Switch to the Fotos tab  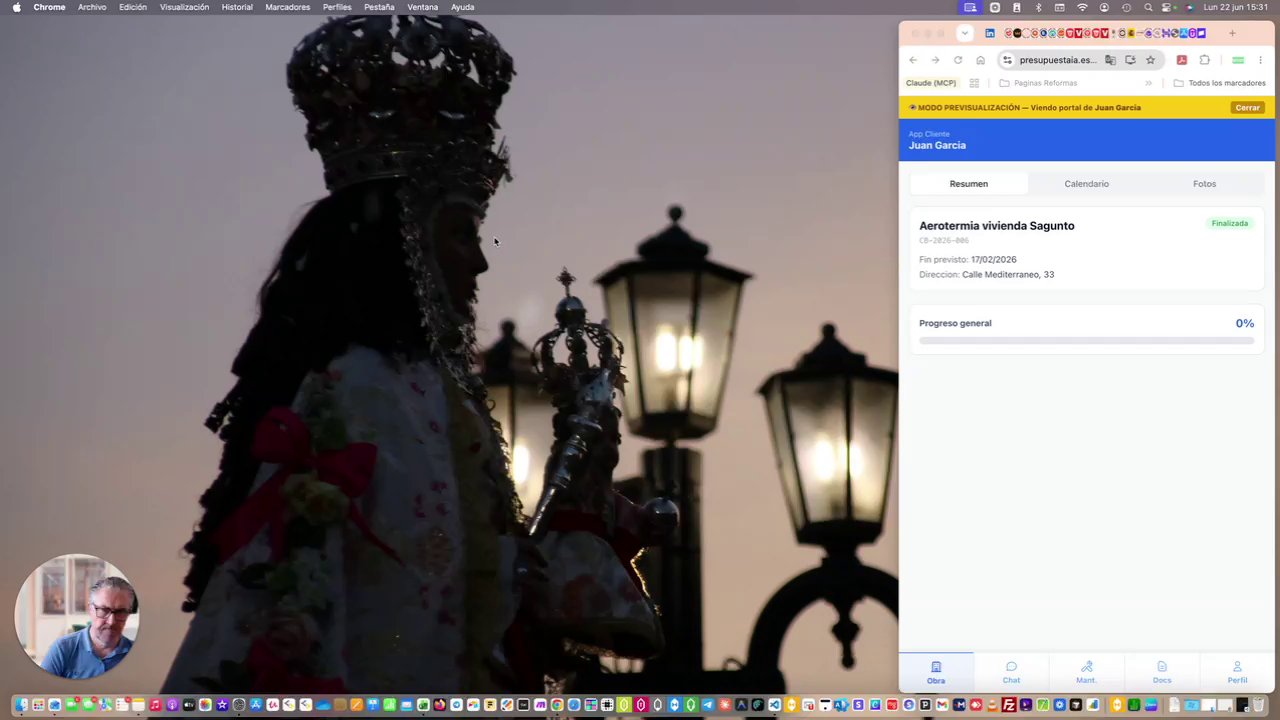tap(1204, 184)
